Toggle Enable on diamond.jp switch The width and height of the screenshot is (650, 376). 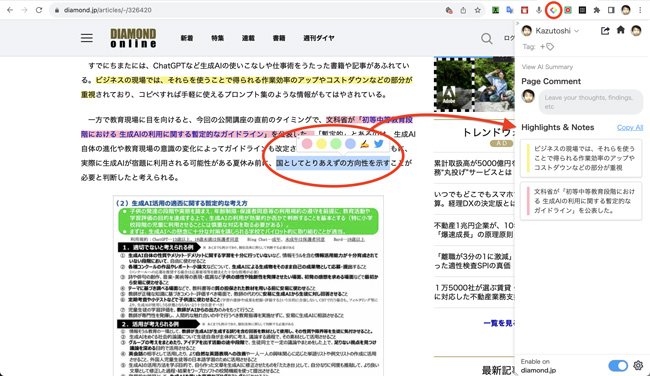618,365
